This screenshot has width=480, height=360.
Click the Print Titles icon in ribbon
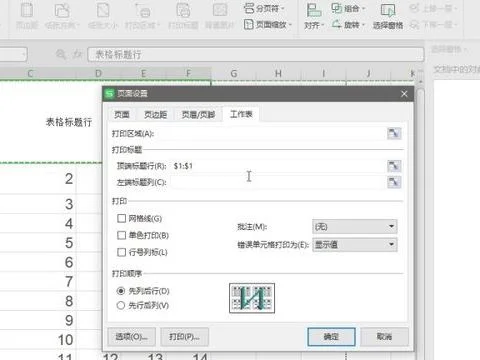(183, 16)
